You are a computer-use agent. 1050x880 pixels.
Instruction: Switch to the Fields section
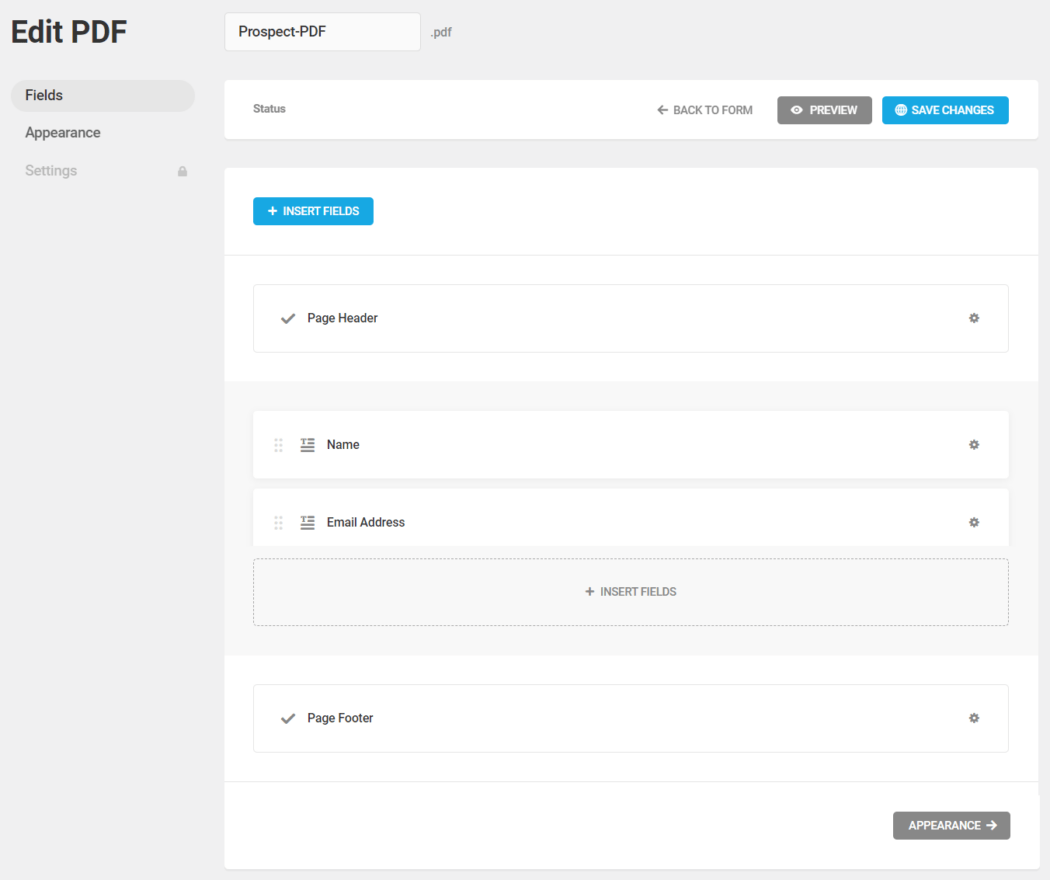45,95
